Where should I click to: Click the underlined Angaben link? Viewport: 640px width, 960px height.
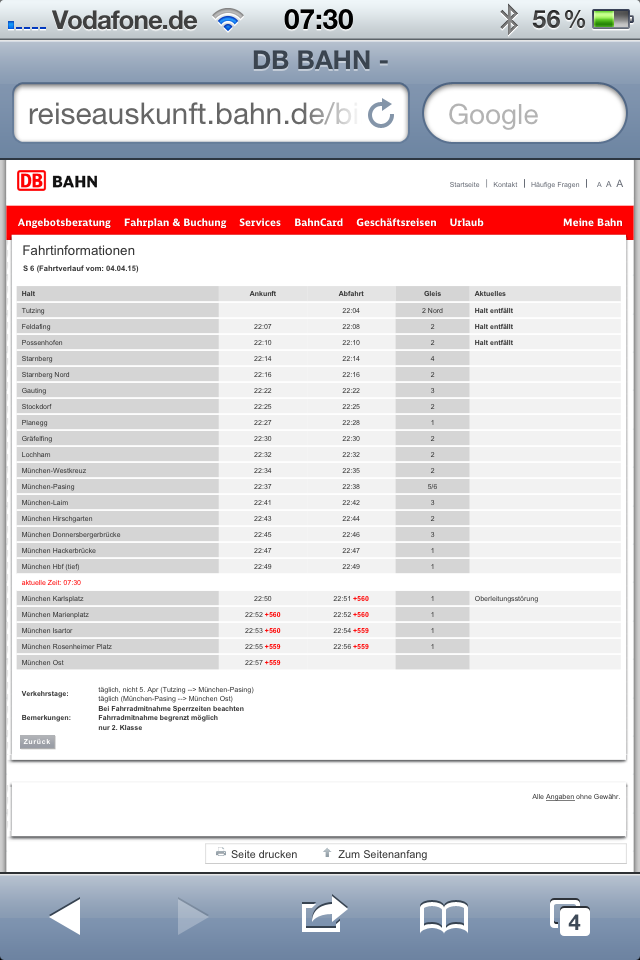click(x=560, y=797)
